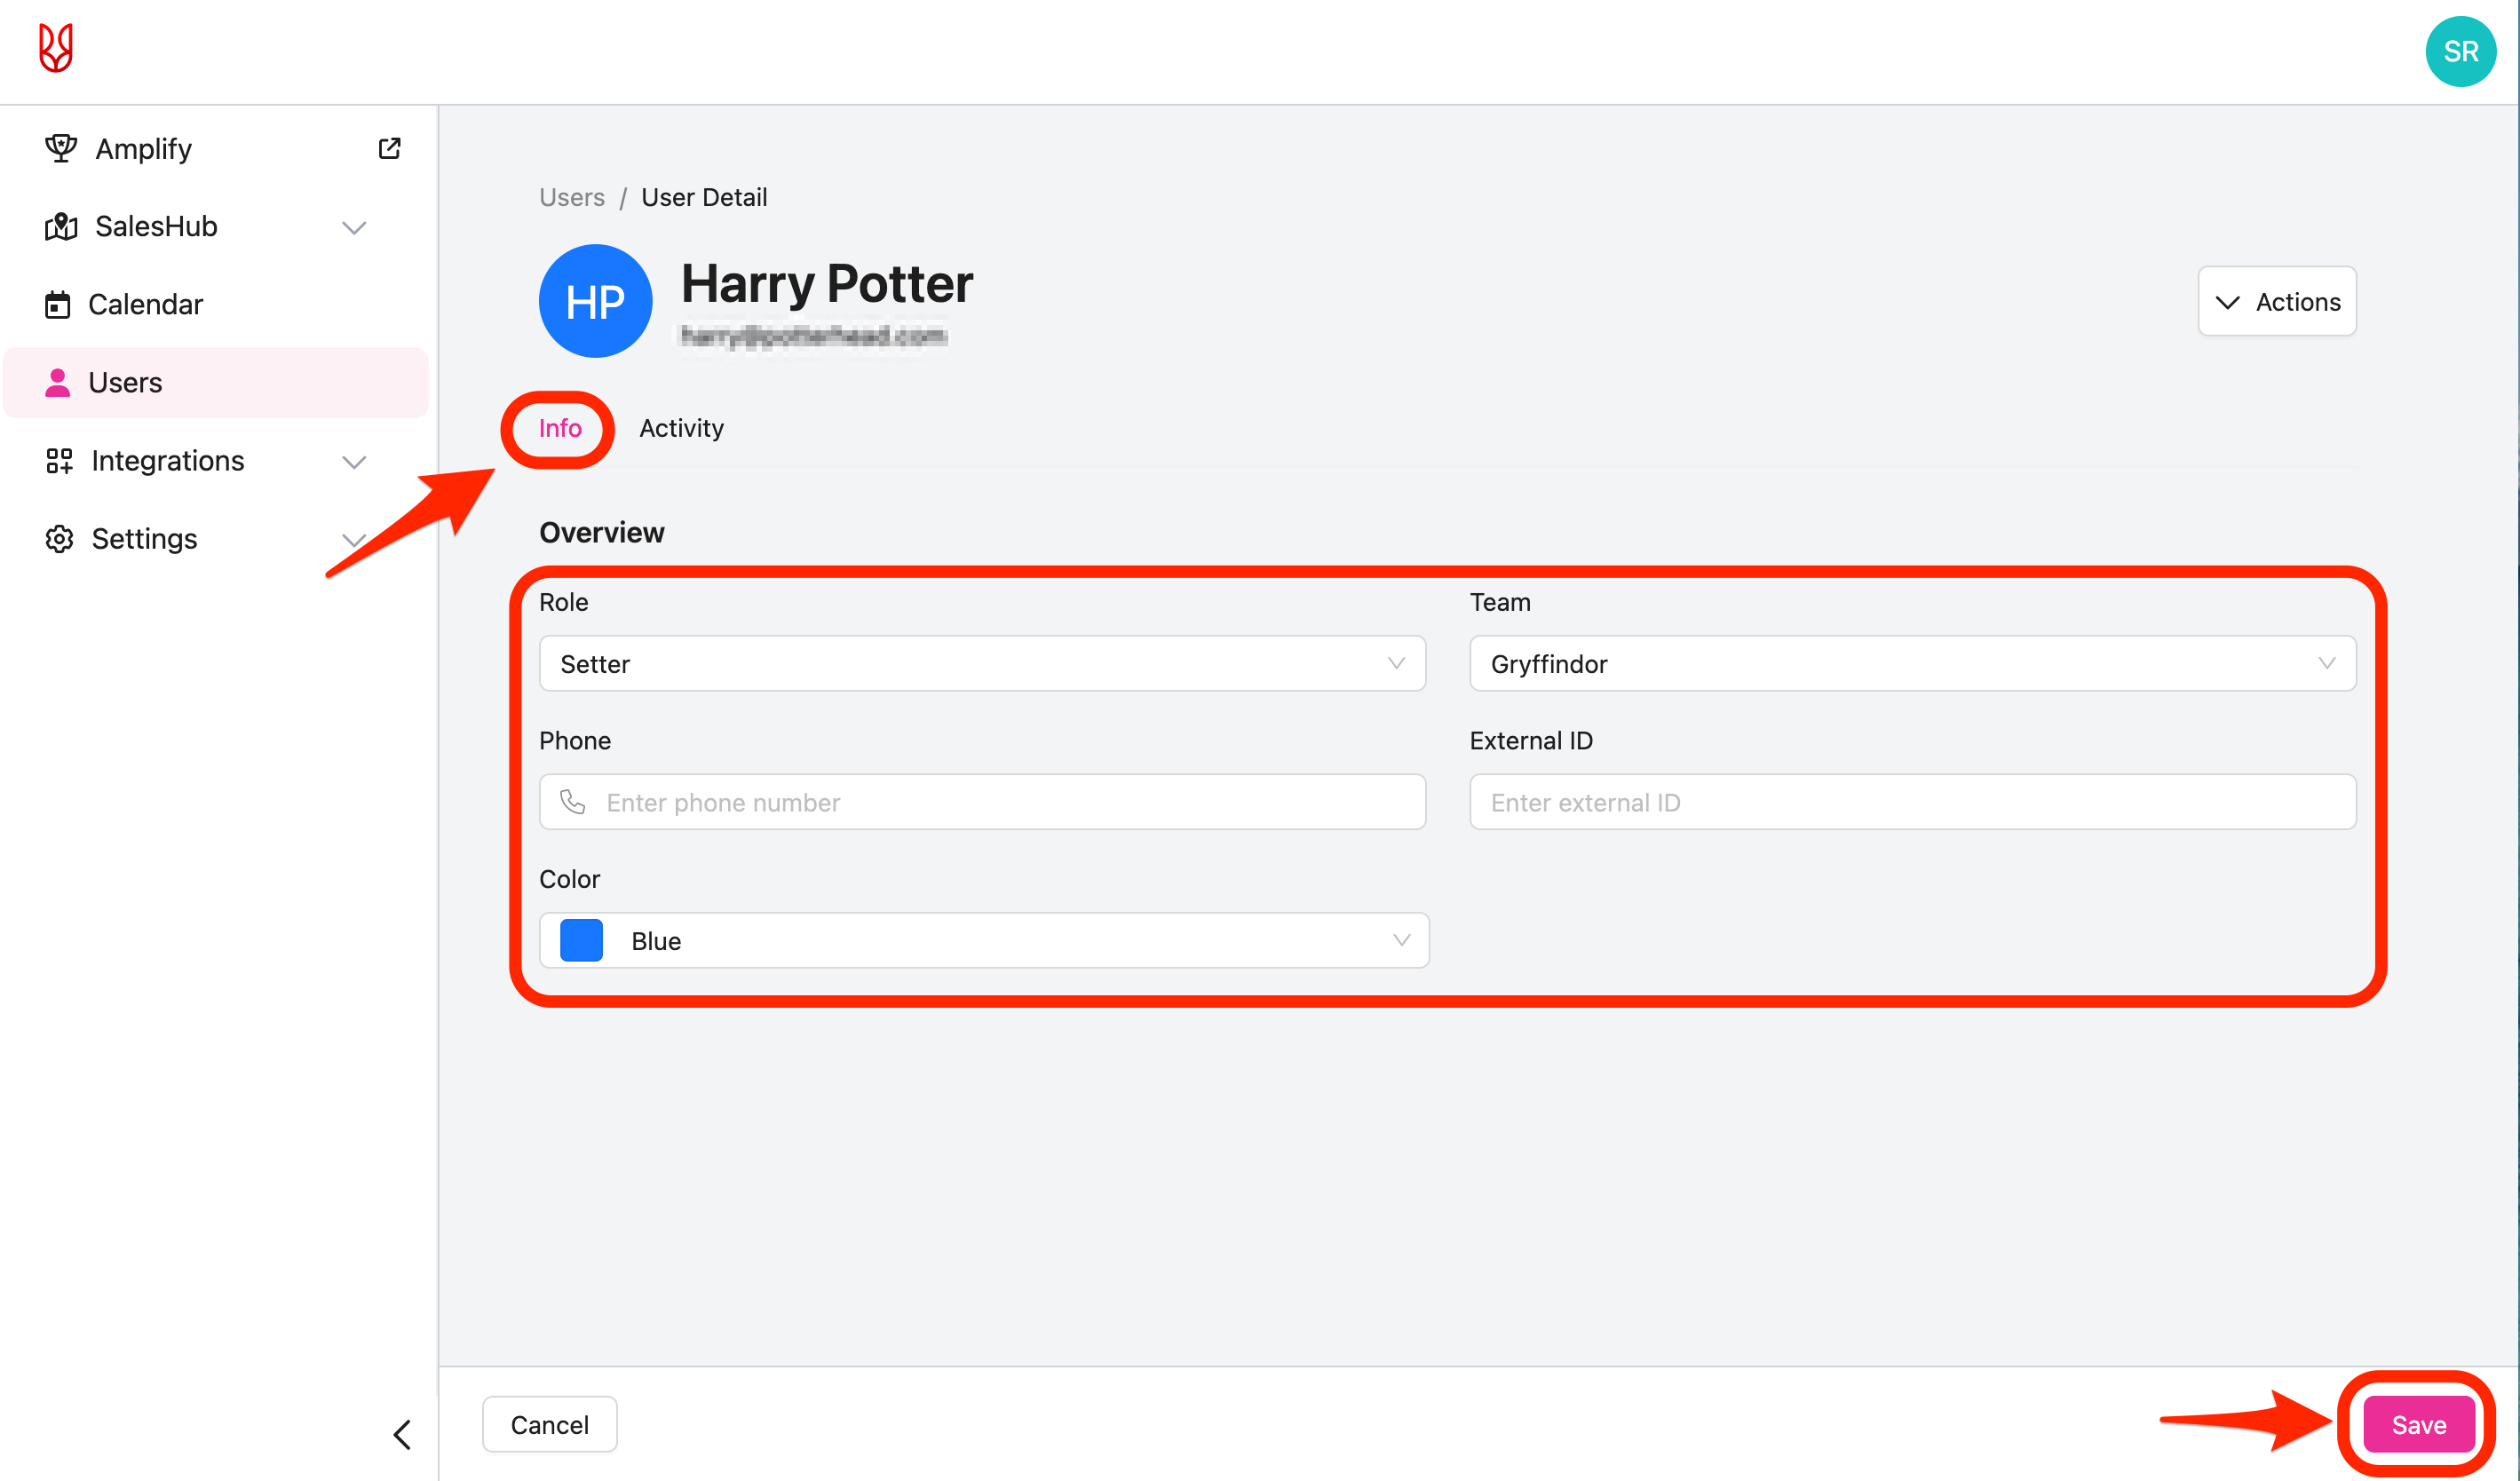The height and width of the screenshot is (1481, 2520).
Task: Click the Integrations grid icon
Action: [59, 461]
